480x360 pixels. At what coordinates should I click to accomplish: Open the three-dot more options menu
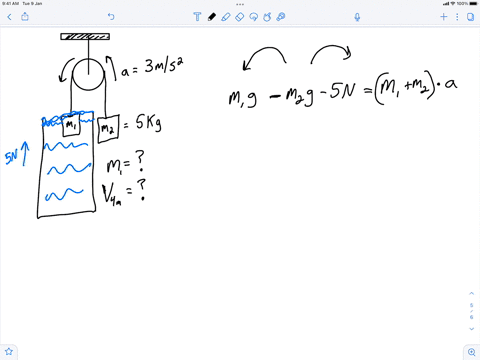[457, 17]
